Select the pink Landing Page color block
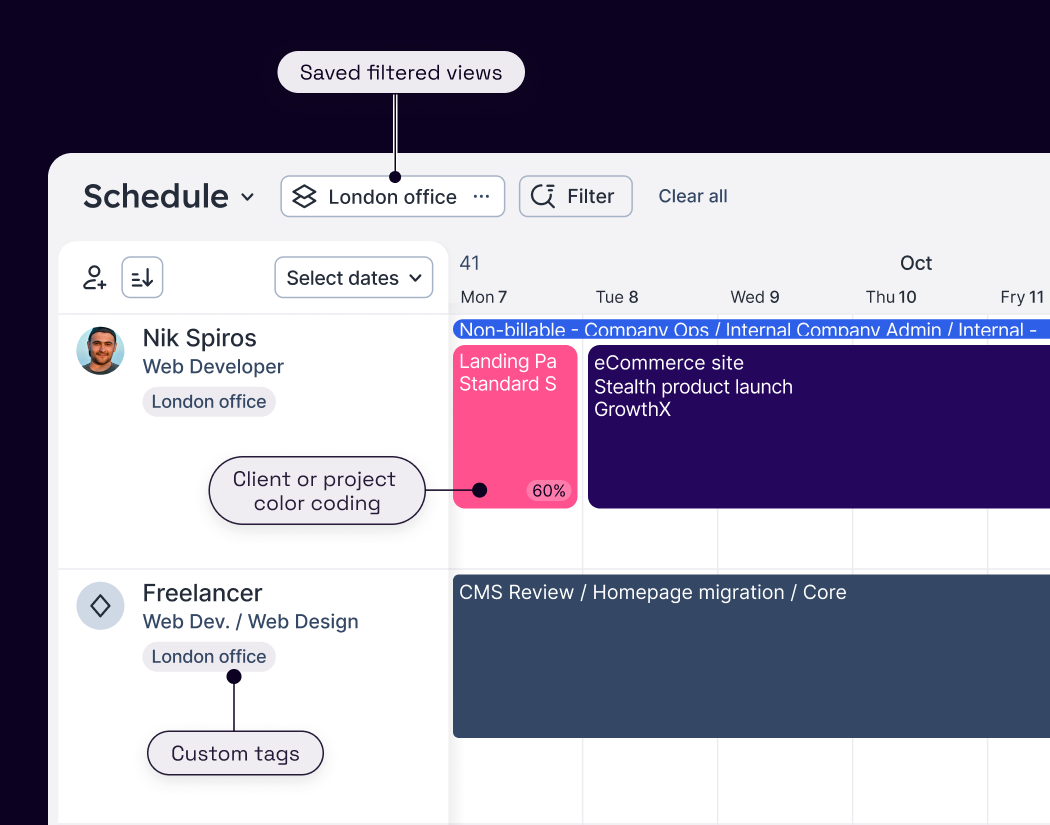 coord(515,427)
